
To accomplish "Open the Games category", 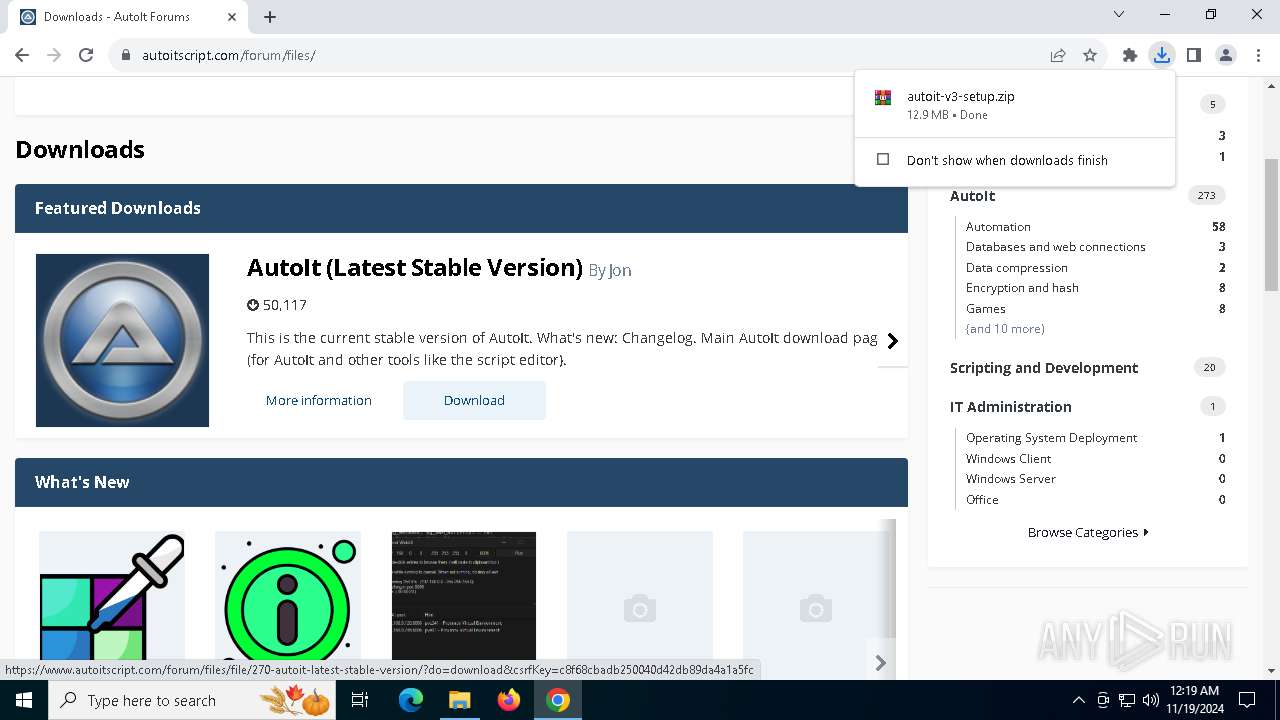I will [x=986, y=309].
